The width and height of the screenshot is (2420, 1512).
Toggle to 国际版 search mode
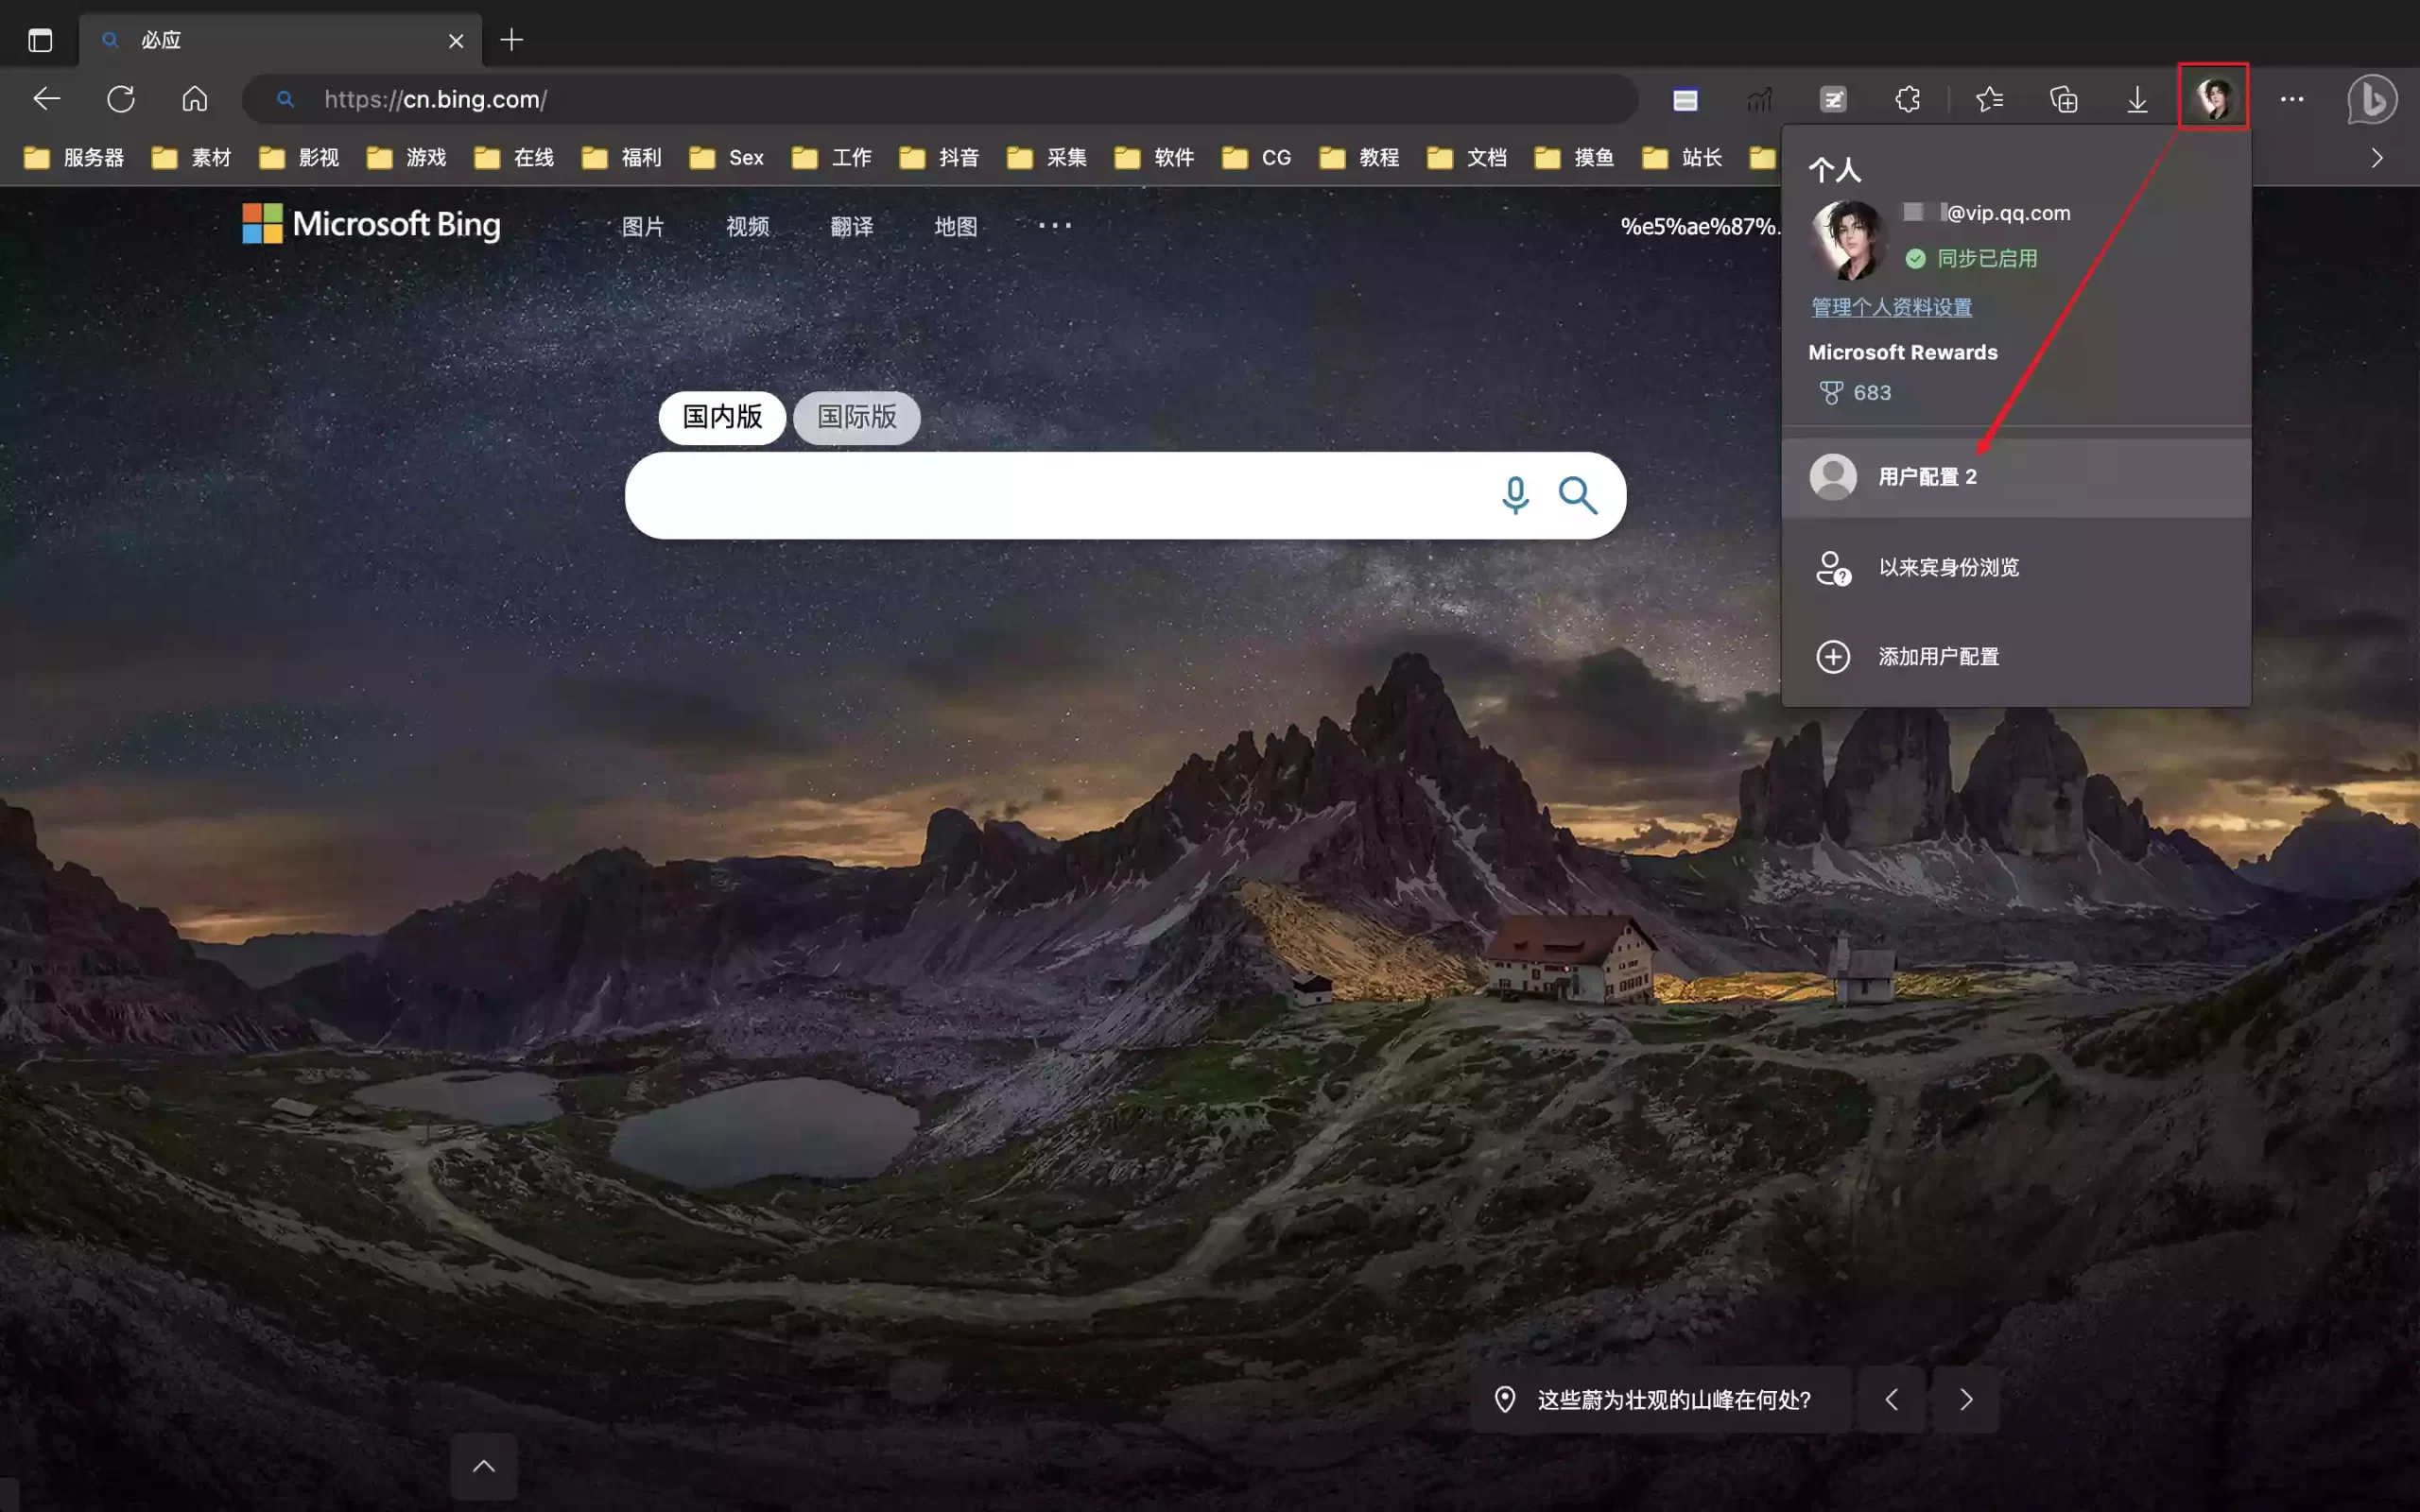tap(856, 417)
